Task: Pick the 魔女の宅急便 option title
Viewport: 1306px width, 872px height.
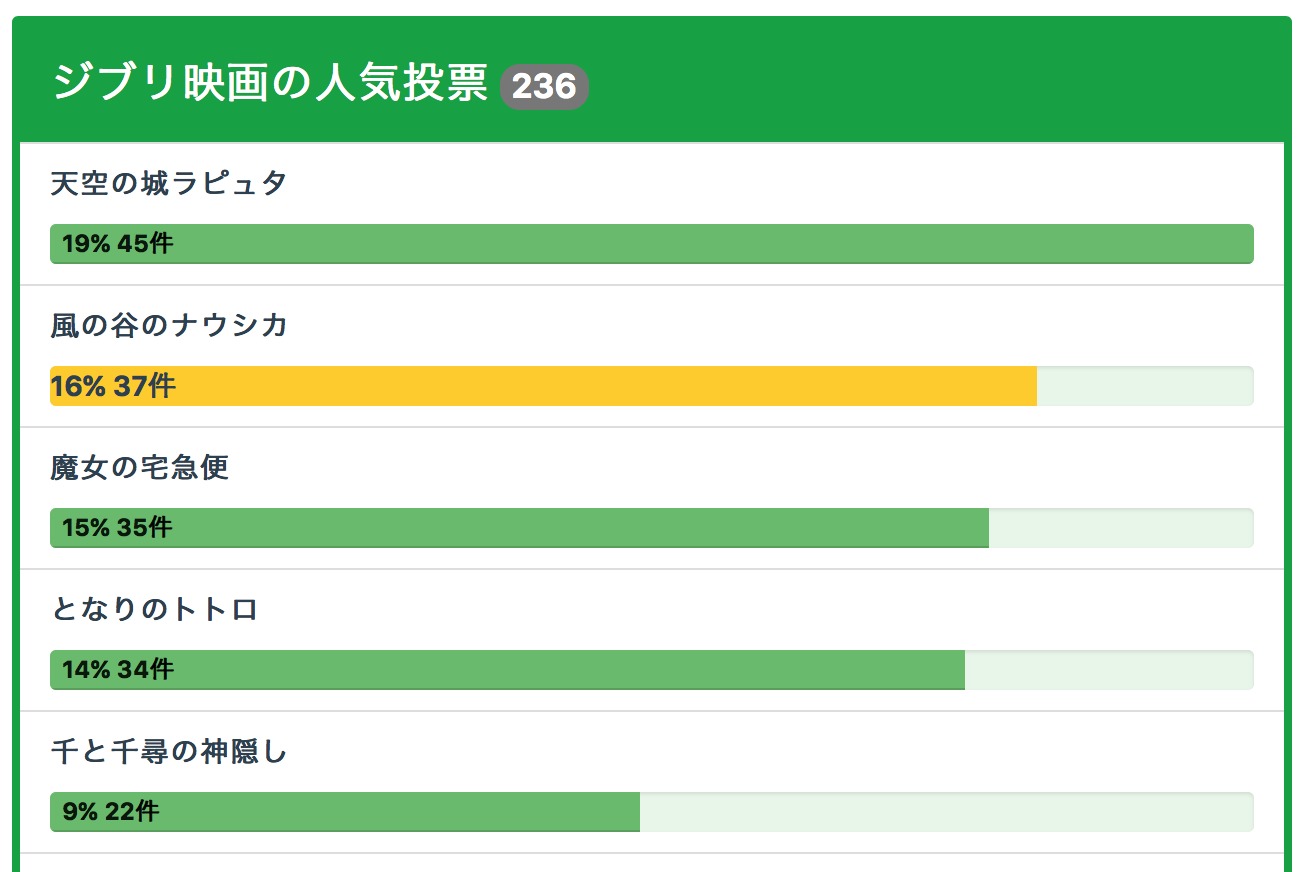Action: tap(140, 468)
